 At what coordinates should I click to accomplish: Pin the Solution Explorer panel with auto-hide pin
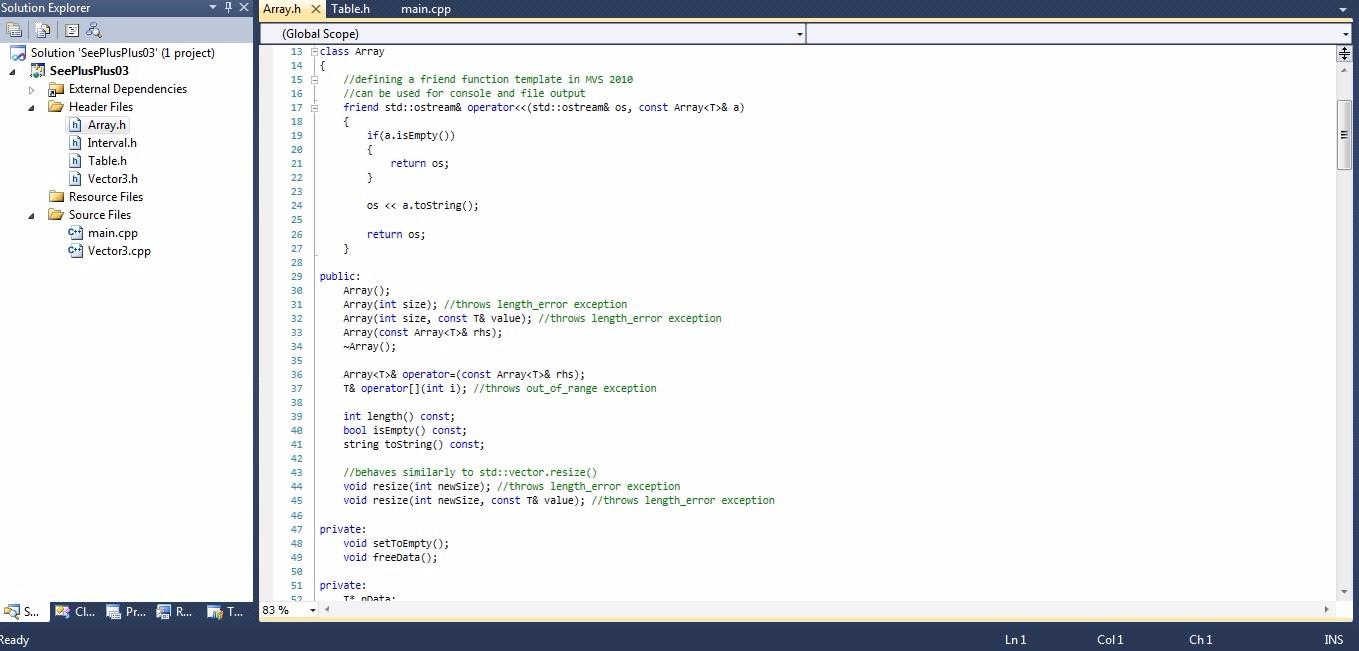point(228,7)
